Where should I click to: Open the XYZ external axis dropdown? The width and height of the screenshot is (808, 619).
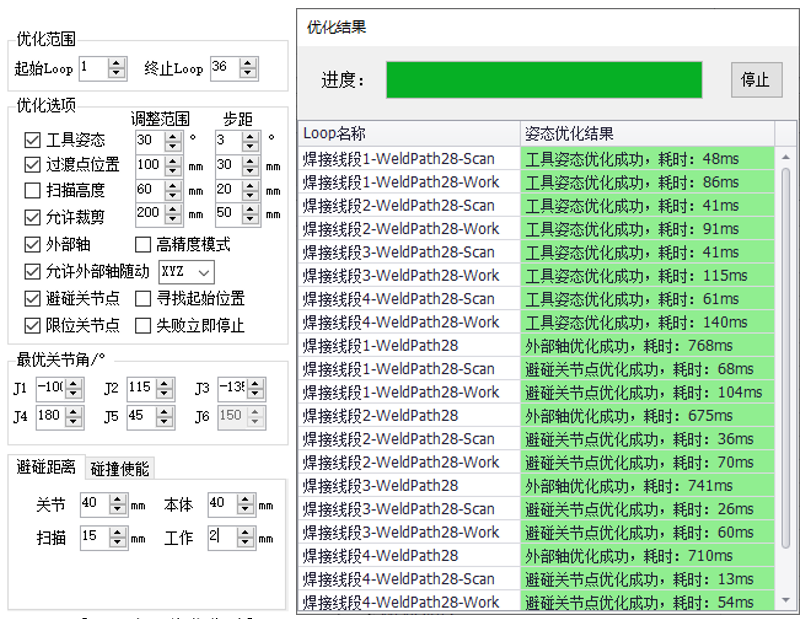tap(186, 271)
